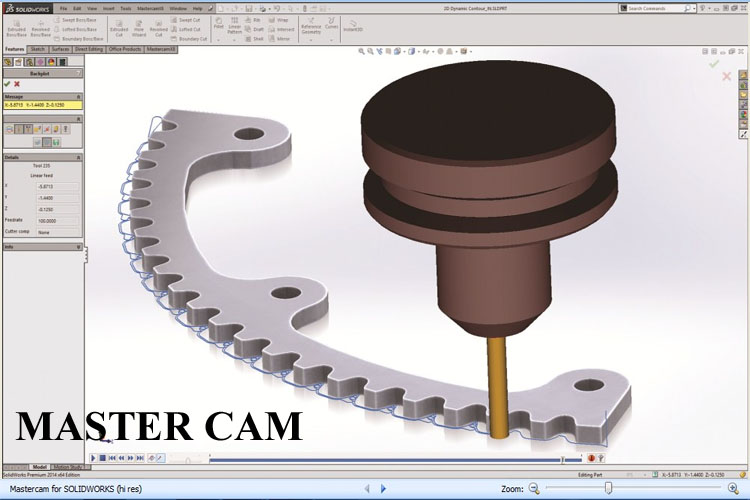
Task: Cancel with viewport corner red X
Action: (x=727, y=76)
